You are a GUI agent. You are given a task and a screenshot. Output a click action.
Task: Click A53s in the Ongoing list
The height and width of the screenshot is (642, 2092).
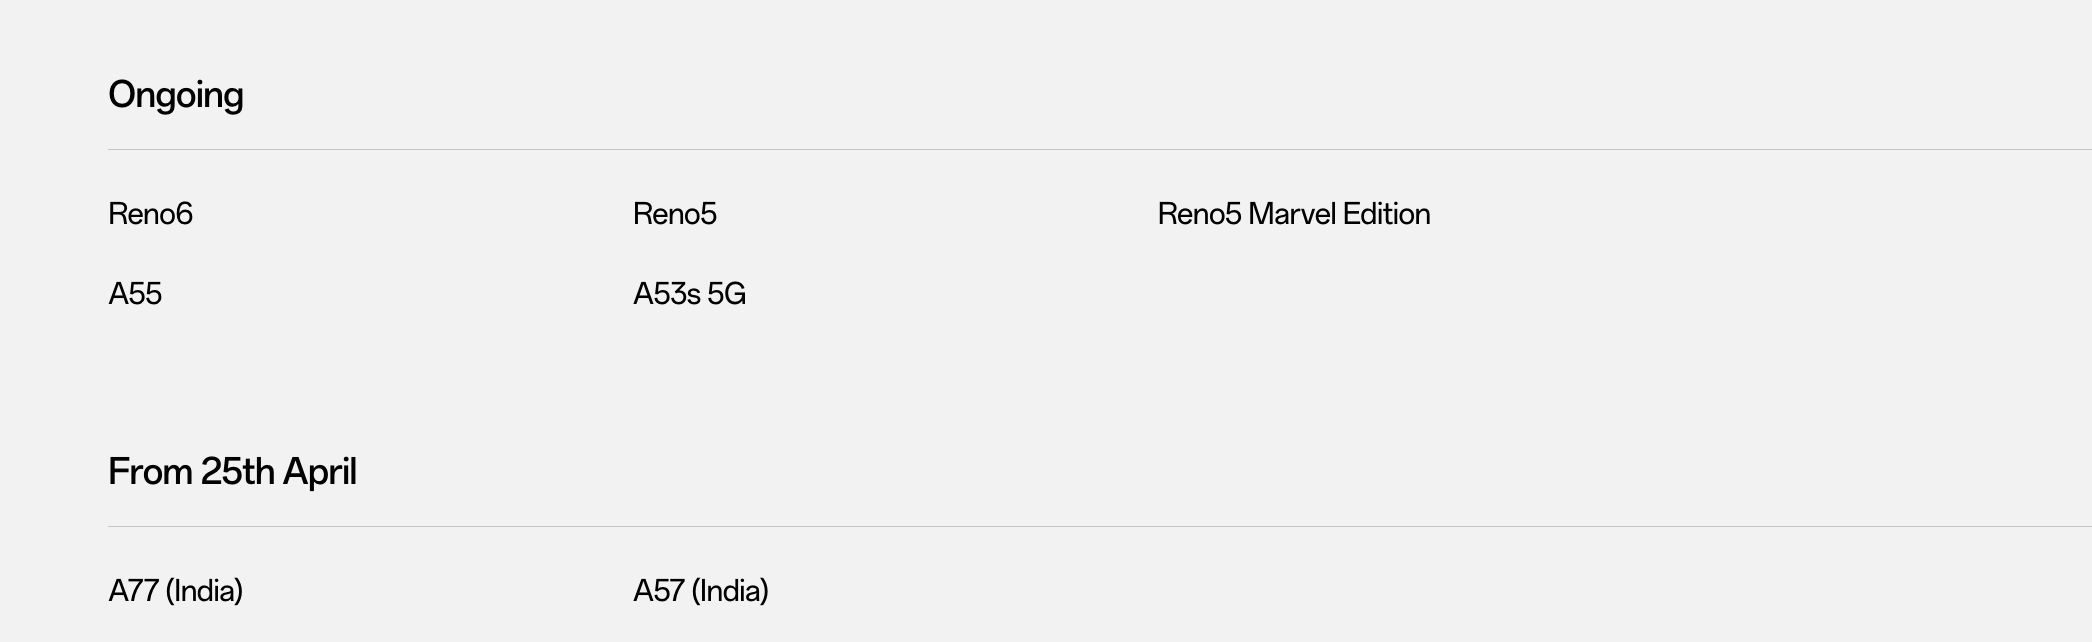click(x=667, y=294)
